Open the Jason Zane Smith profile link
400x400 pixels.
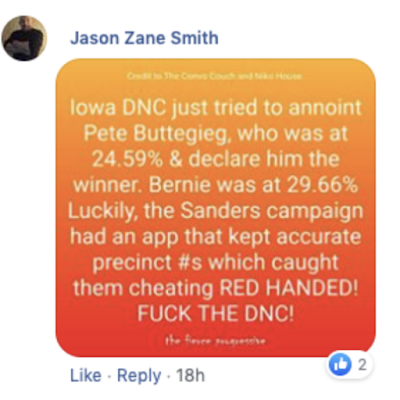(x=144, y=38)
